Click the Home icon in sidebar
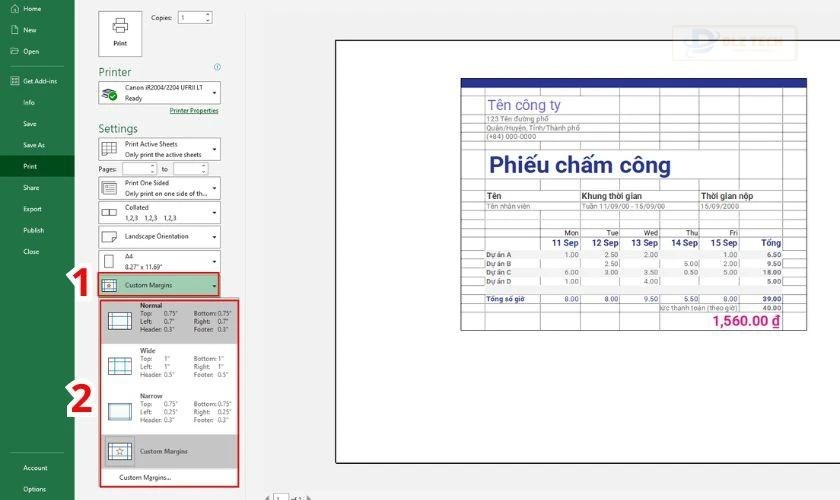Screen dimensions: 840x500 (x=13, y=9)
